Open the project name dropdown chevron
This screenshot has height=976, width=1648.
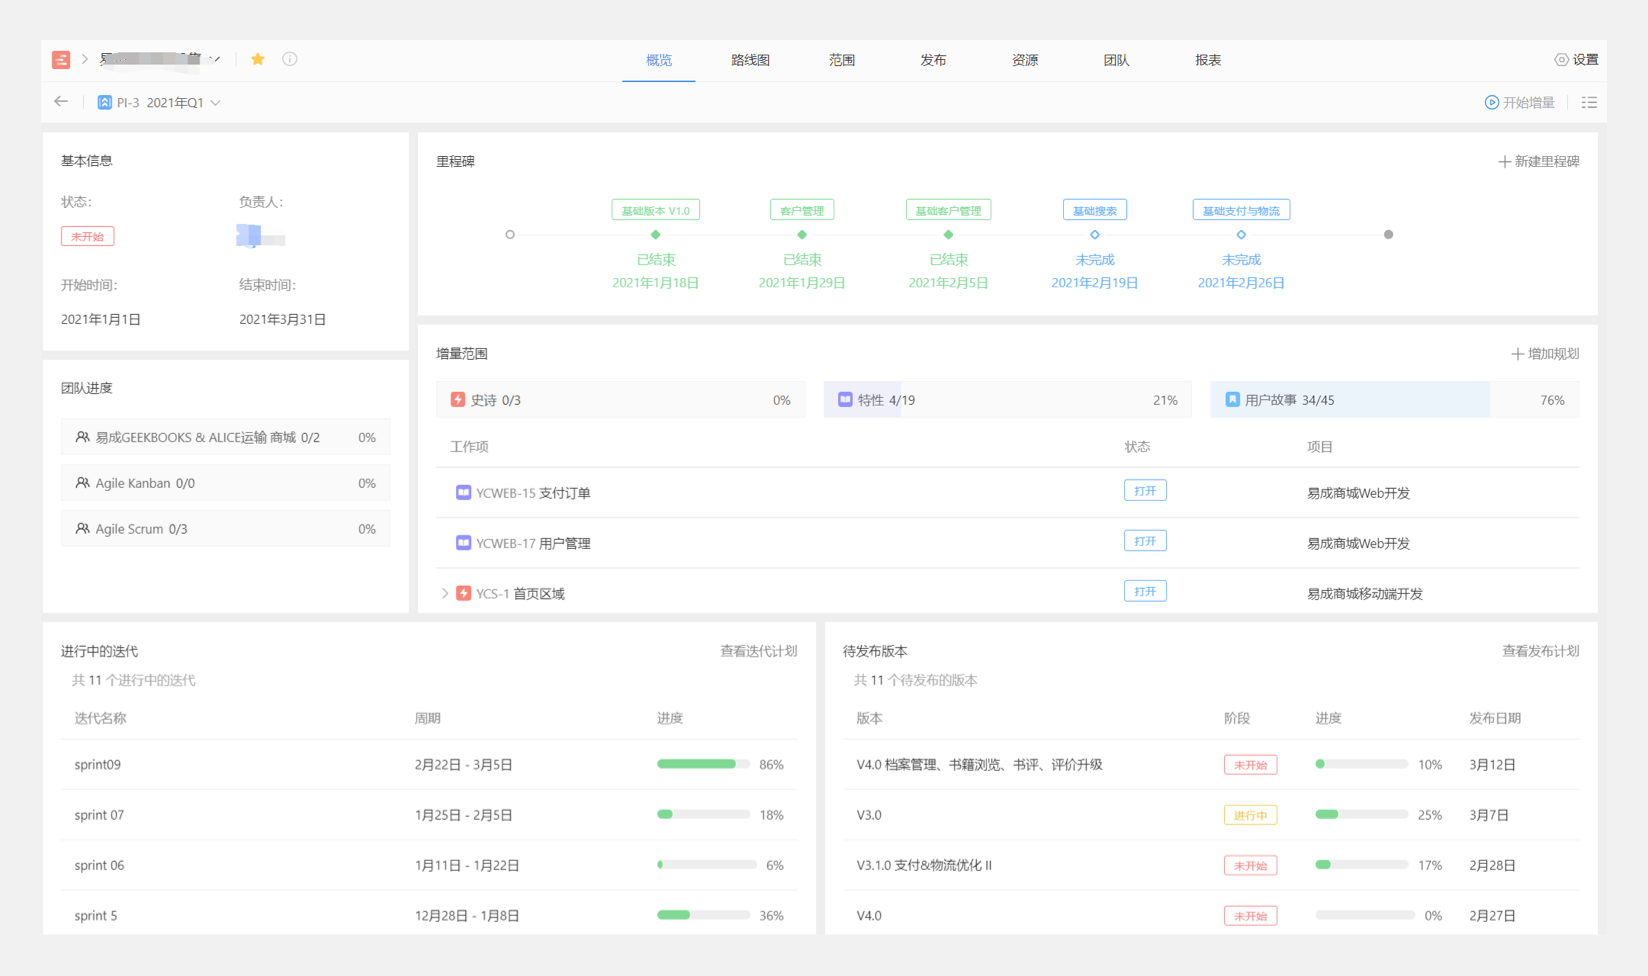216,59
